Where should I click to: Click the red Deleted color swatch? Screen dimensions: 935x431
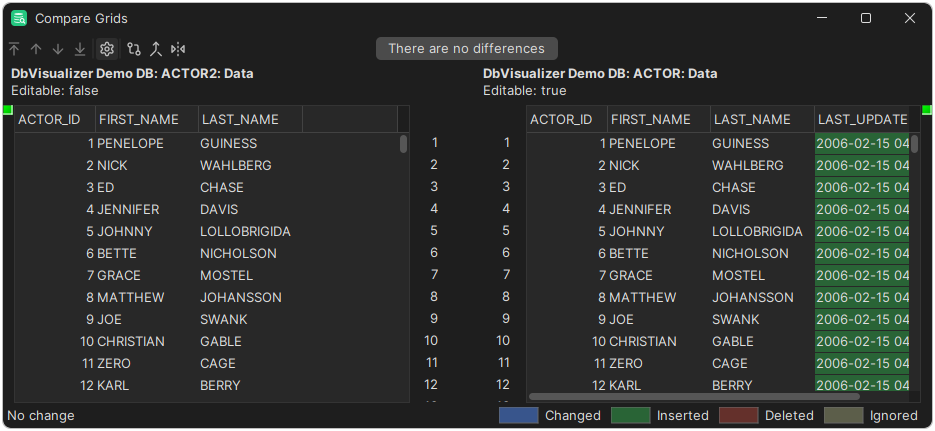coord(739,416)
